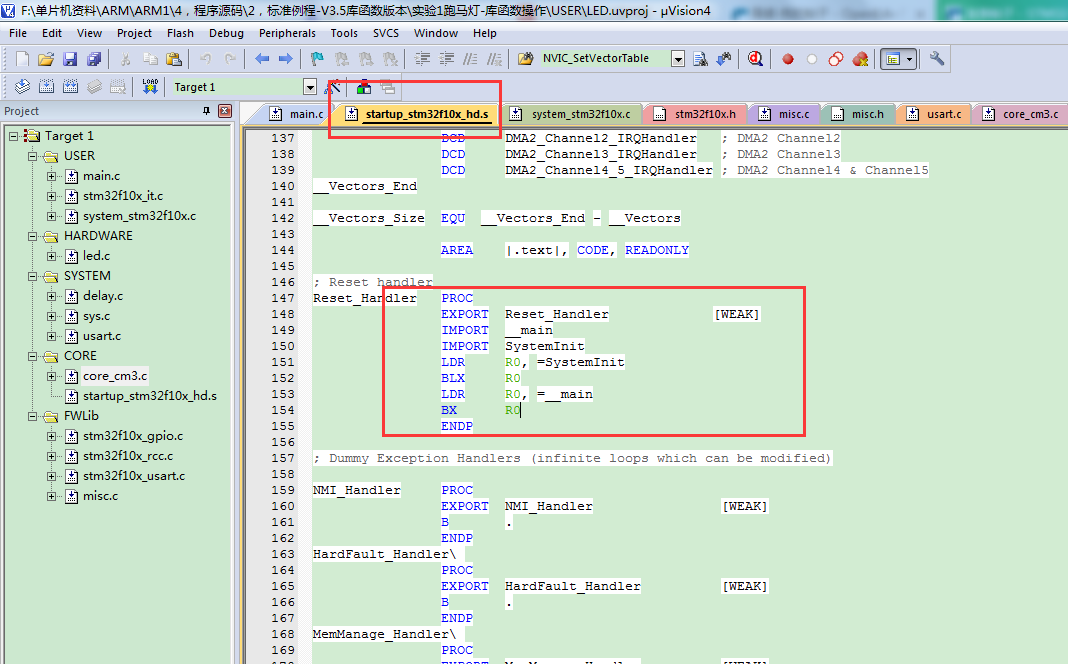
Task: Indent the selected lines
Action: [422, 59]
